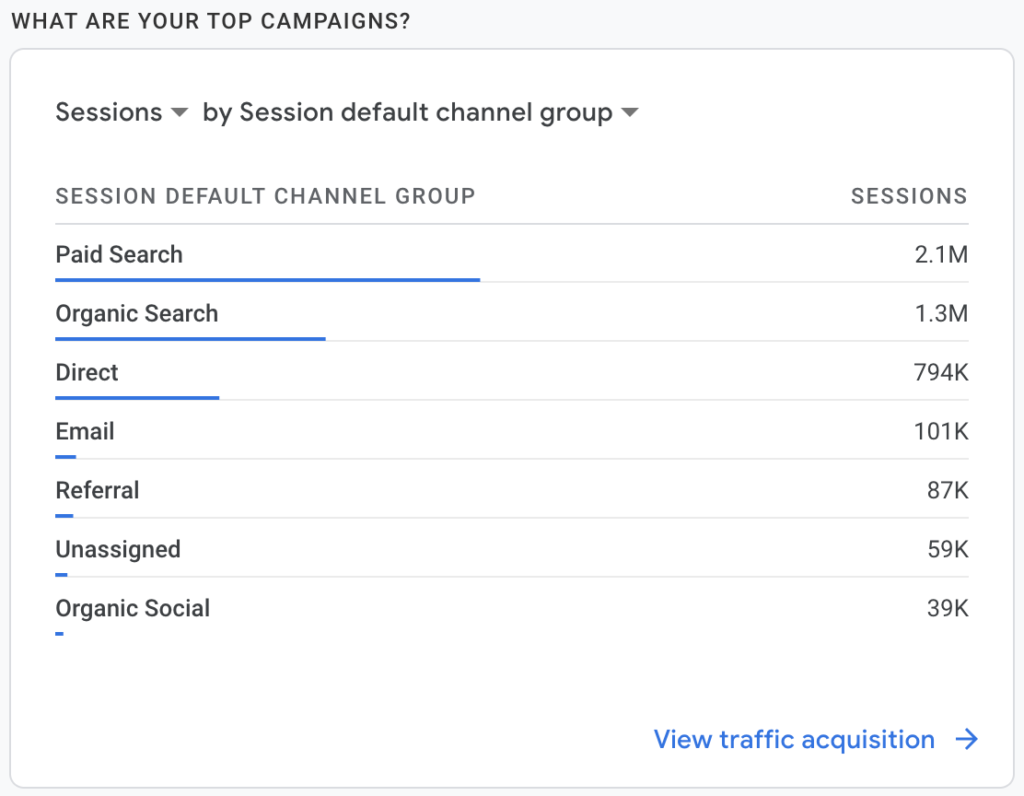Select the Organic Social row
This screenshot has width=1024, height=796.
coord(511,608)
